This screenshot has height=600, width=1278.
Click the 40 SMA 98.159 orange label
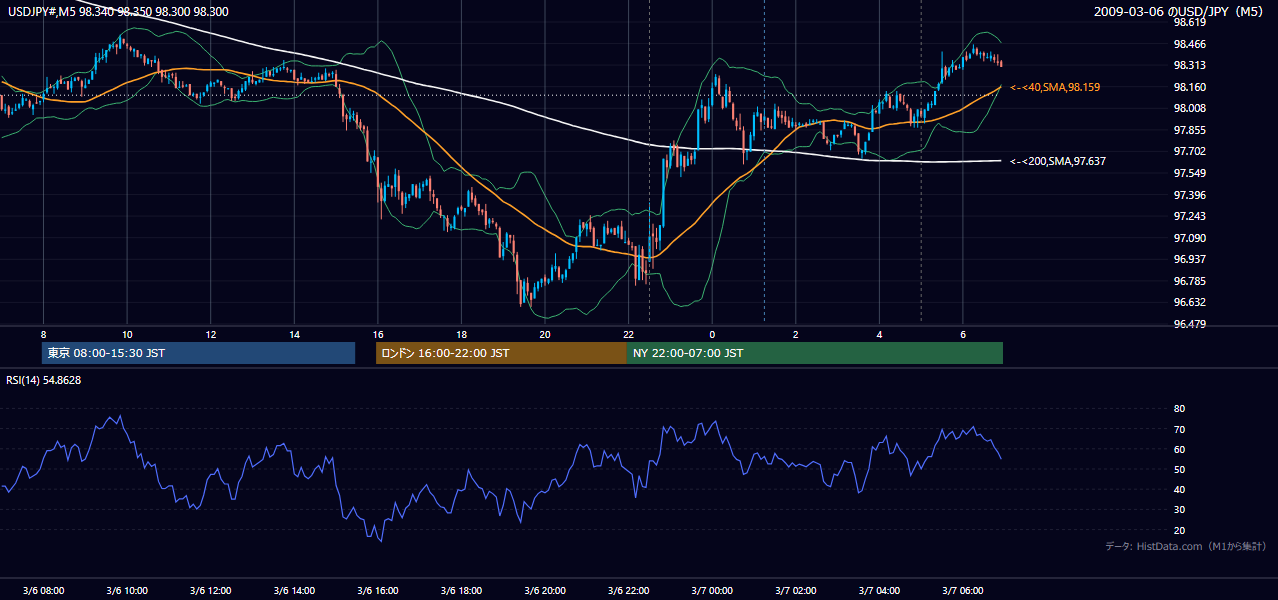(x=1055, y=88)
